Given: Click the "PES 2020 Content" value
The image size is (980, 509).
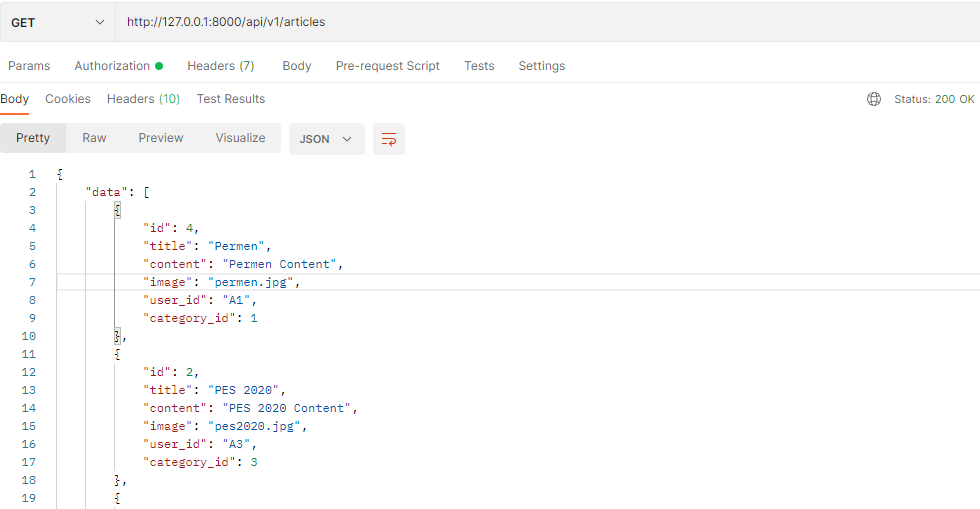Looking at the screenshot, I should point(286,408).
